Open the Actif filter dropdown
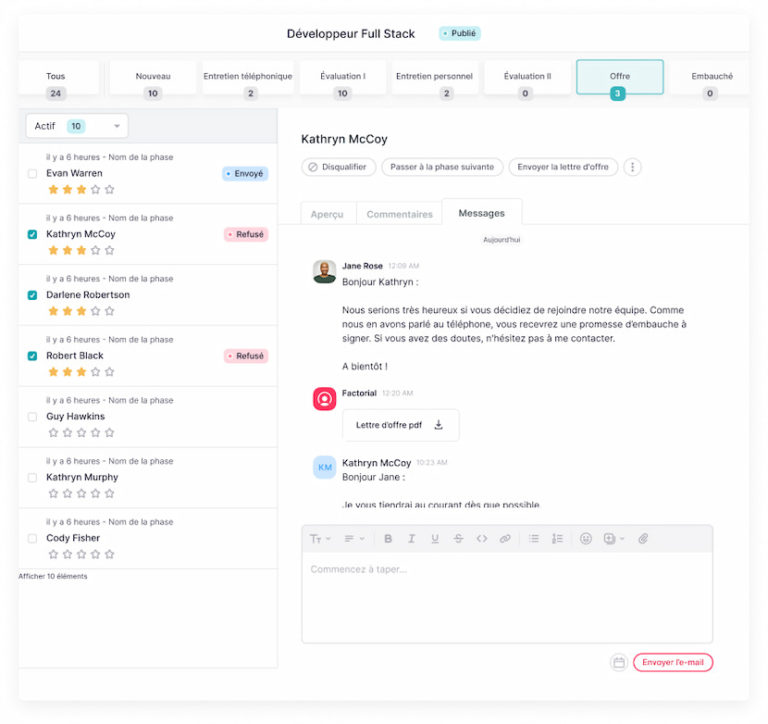Screen dimensions: 768x724 point(77,126)
